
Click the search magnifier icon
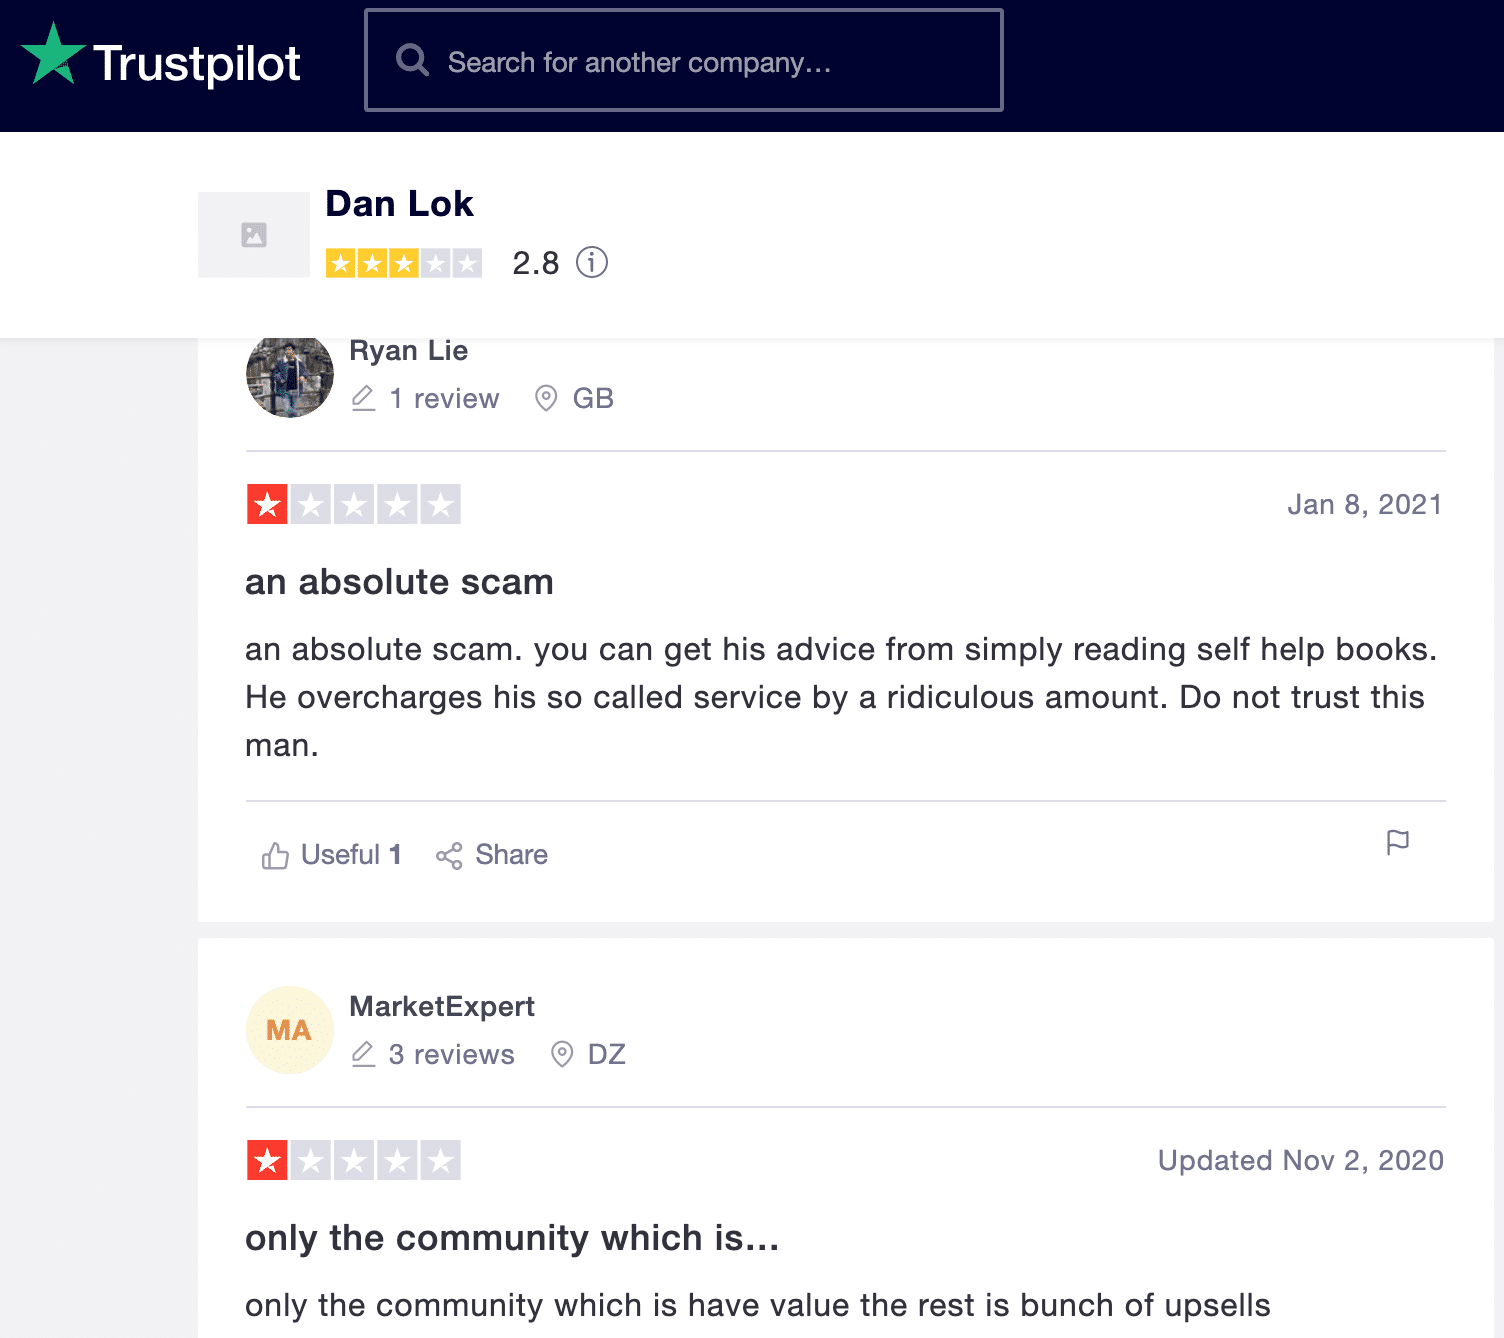pyautogui.click(x=412, y=61)
